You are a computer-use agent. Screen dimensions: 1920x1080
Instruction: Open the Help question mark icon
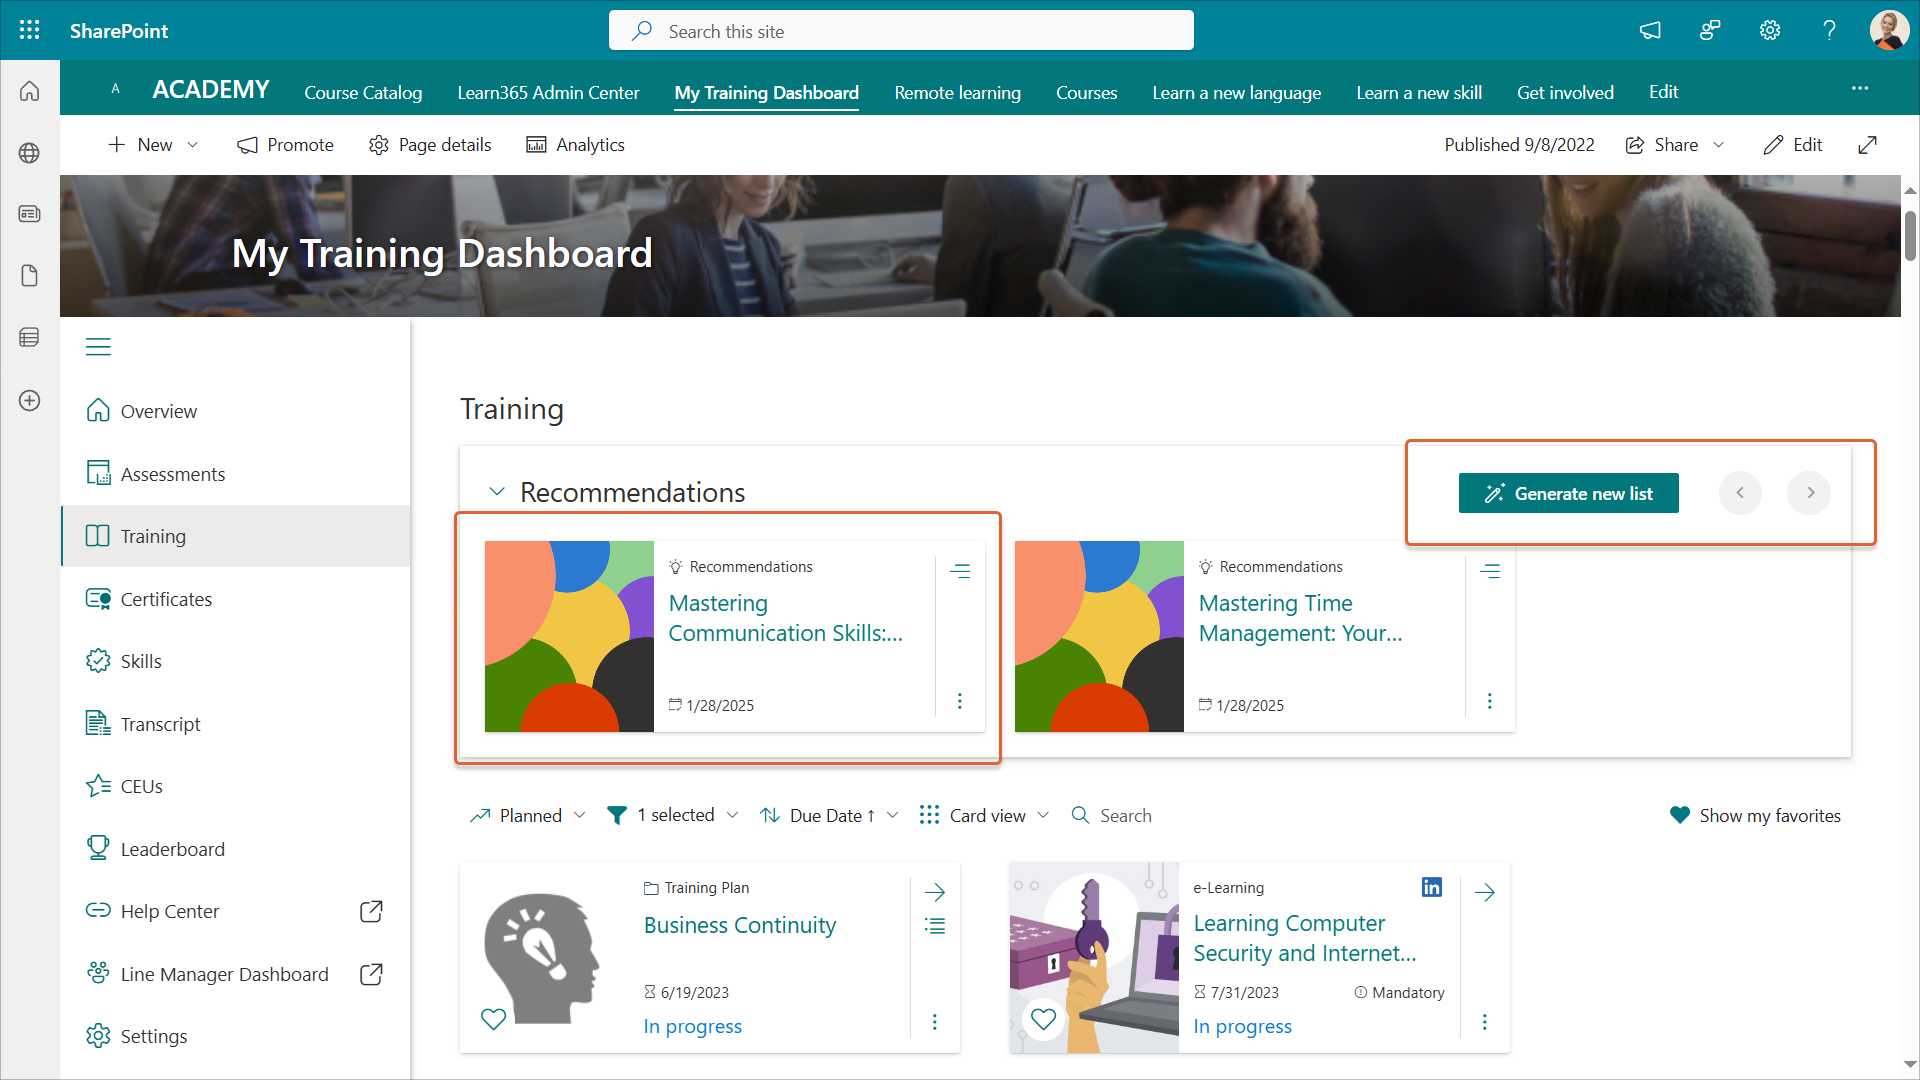pos(1829,30)
